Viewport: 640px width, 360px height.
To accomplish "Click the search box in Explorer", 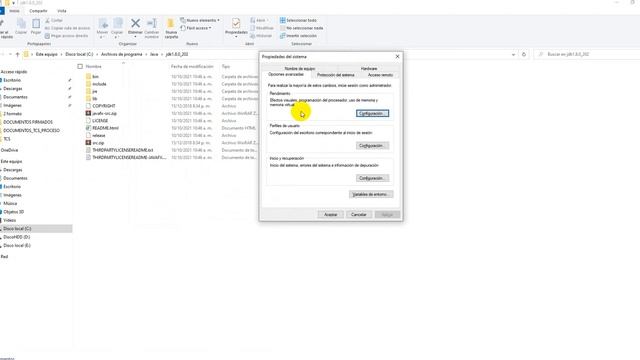I will tap(588, 54).
